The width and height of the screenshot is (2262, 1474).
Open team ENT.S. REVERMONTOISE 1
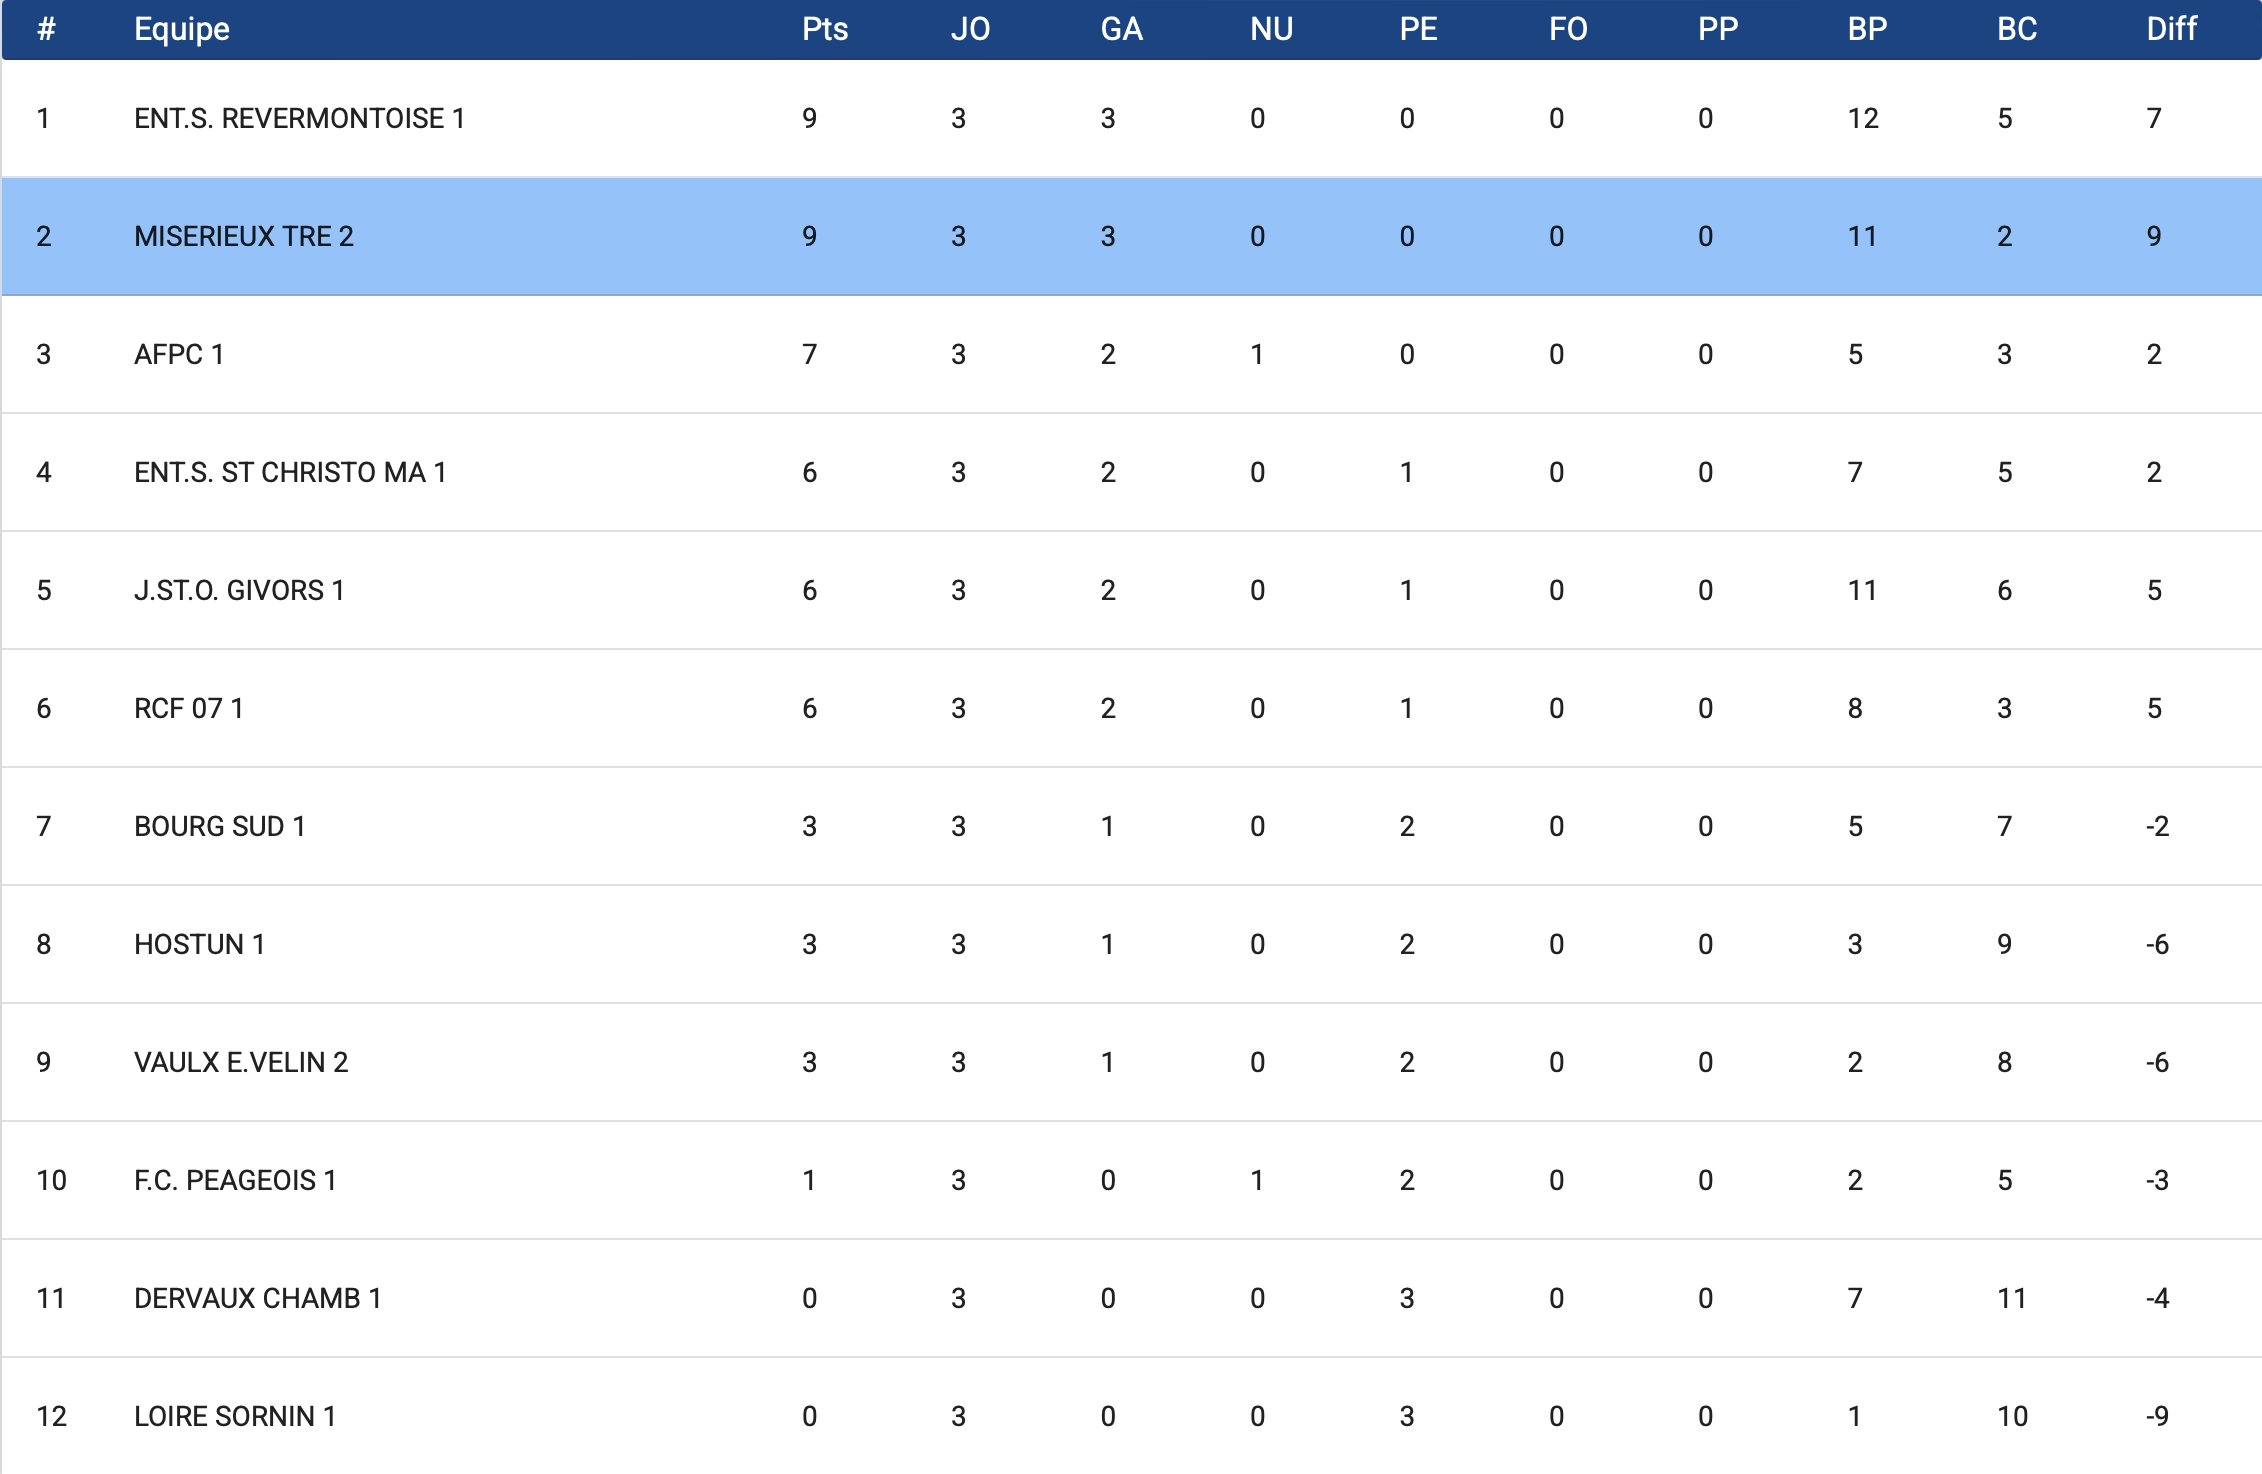(299, 118)
